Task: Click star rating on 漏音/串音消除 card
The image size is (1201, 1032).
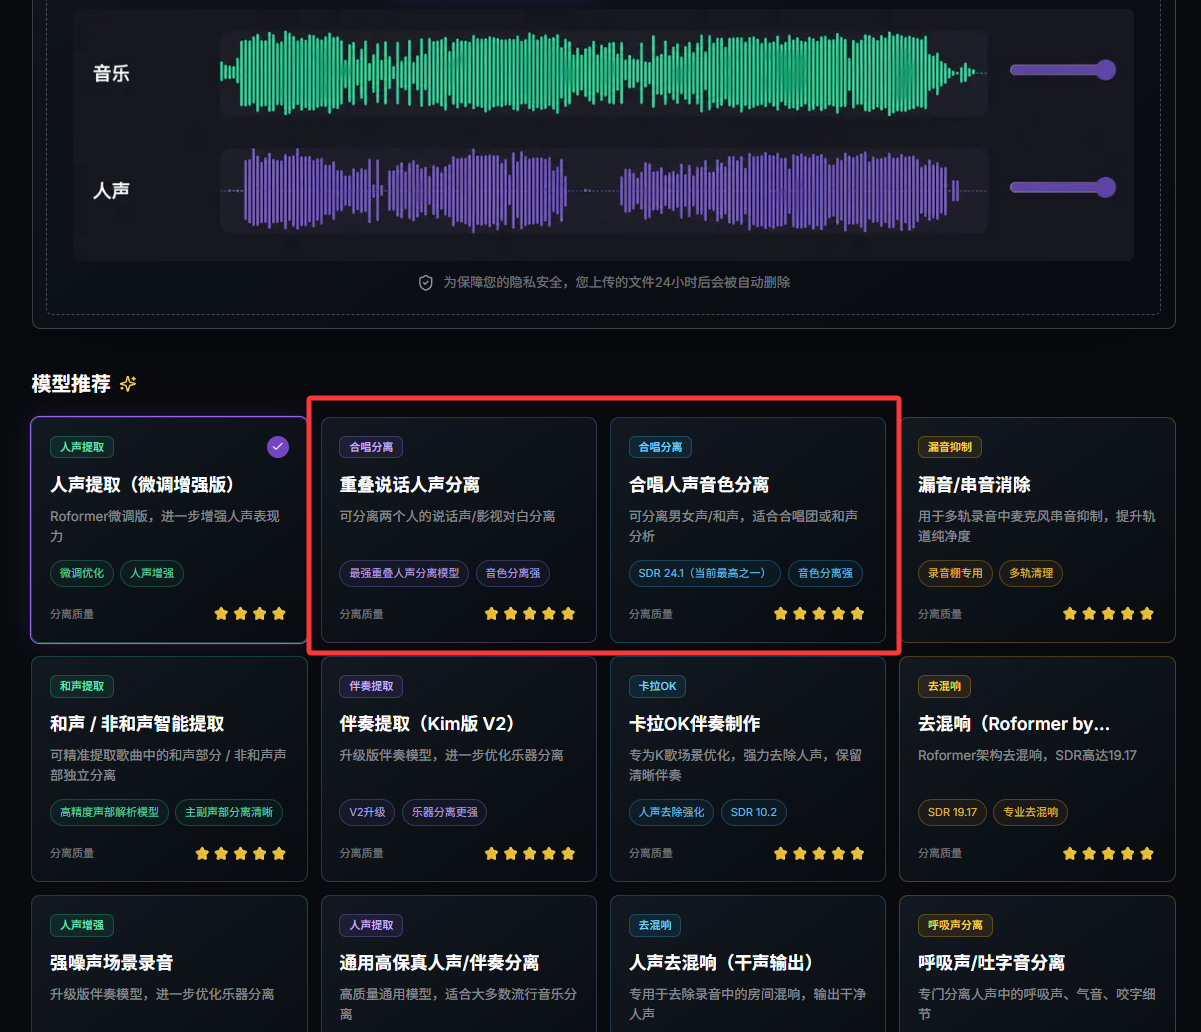Action: pyautogui.click(x=1108, y=614)
